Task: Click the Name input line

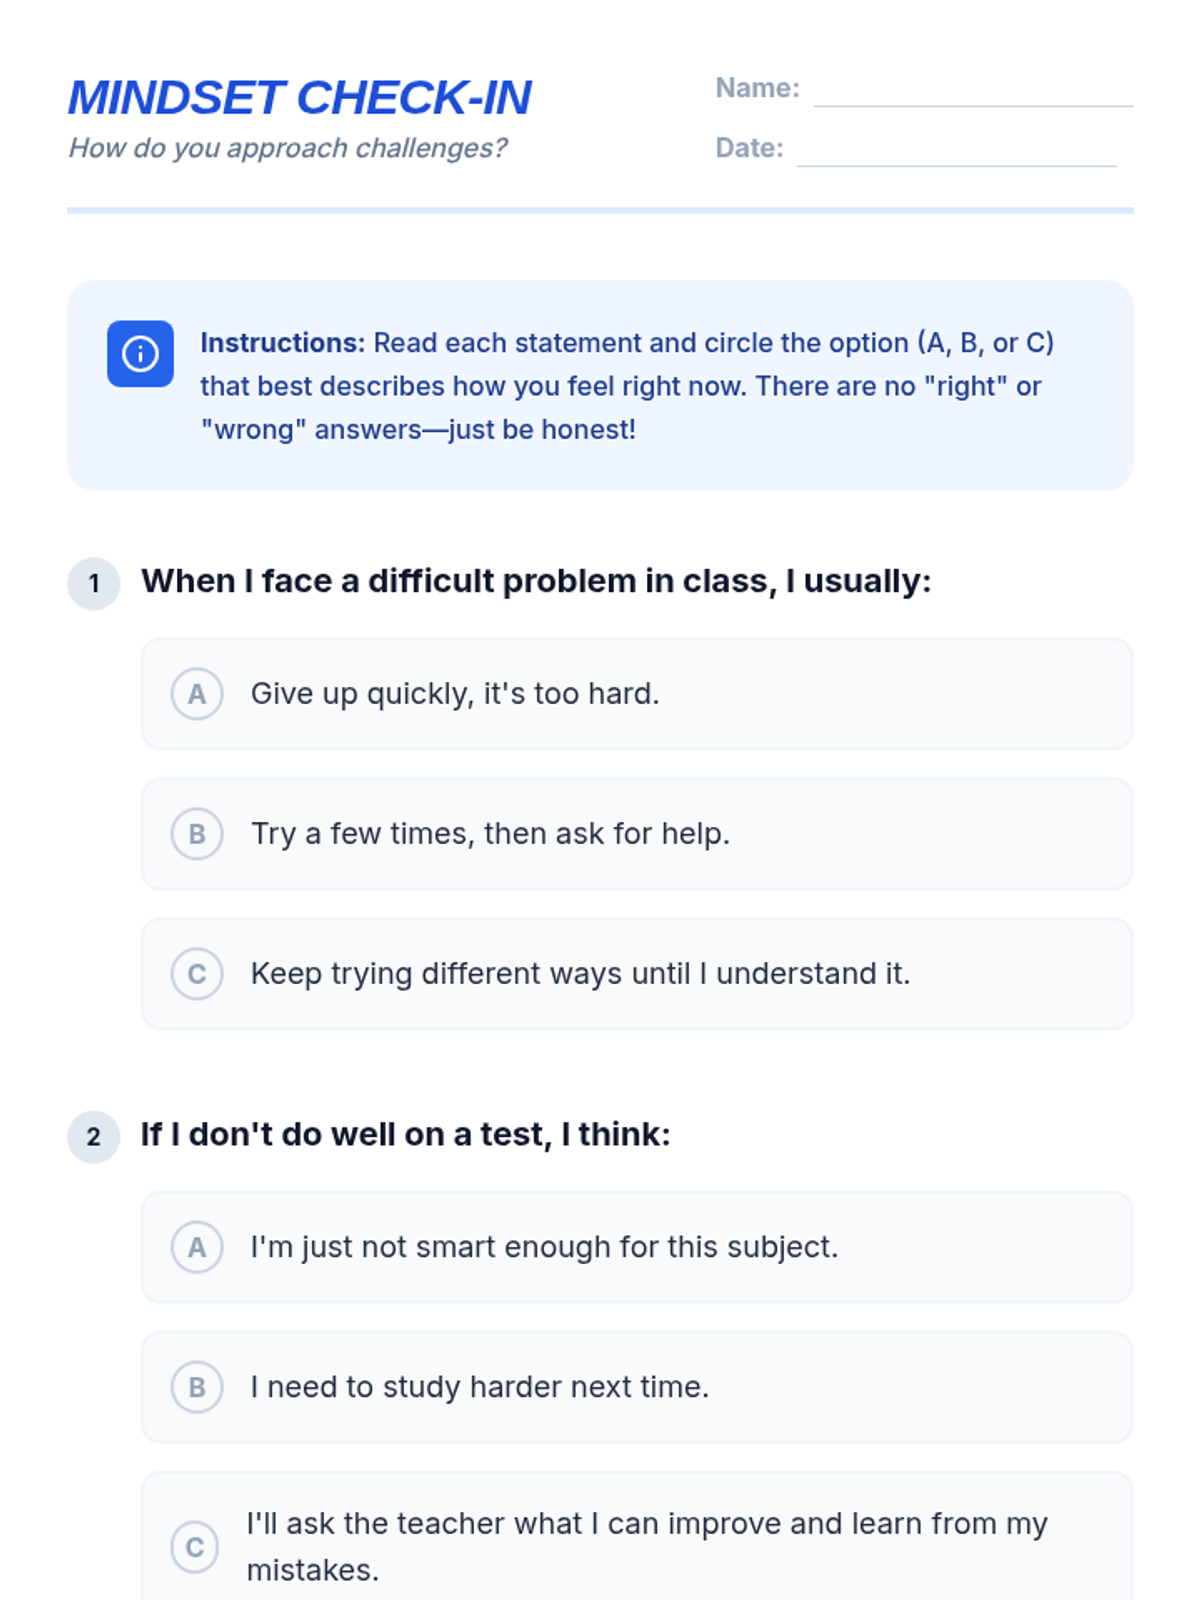Action: tap(972, 92)
